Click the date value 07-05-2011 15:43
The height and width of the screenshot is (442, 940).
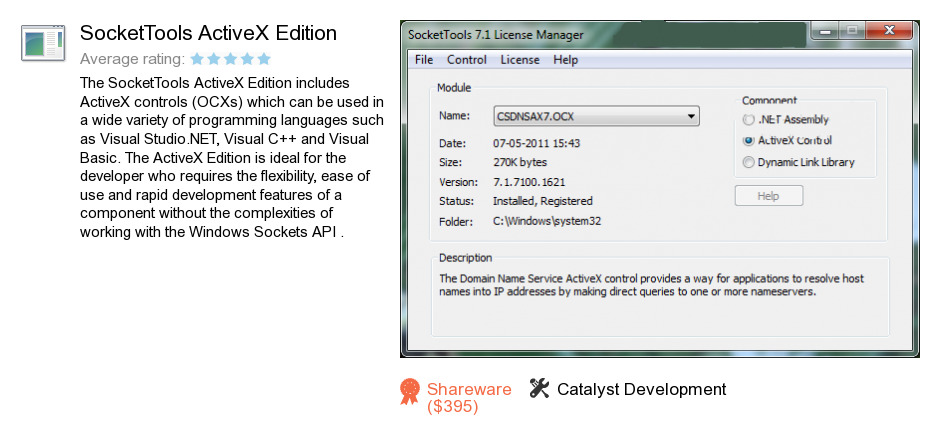pyautogui.click(x=537, y=143)
